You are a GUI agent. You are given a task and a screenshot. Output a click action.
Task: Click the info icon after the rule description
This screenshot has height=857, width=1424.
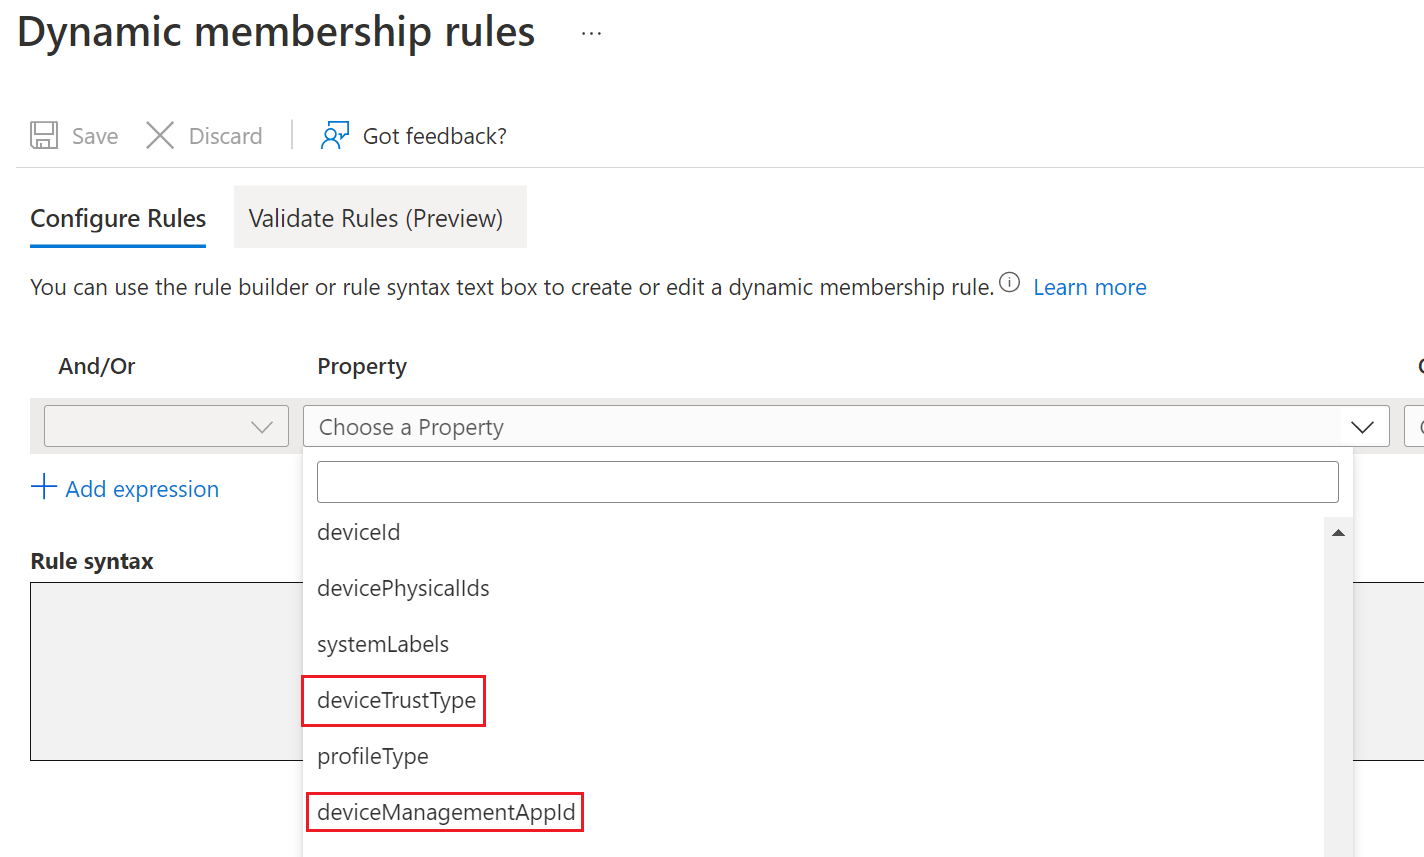[x=1009, y=283]
